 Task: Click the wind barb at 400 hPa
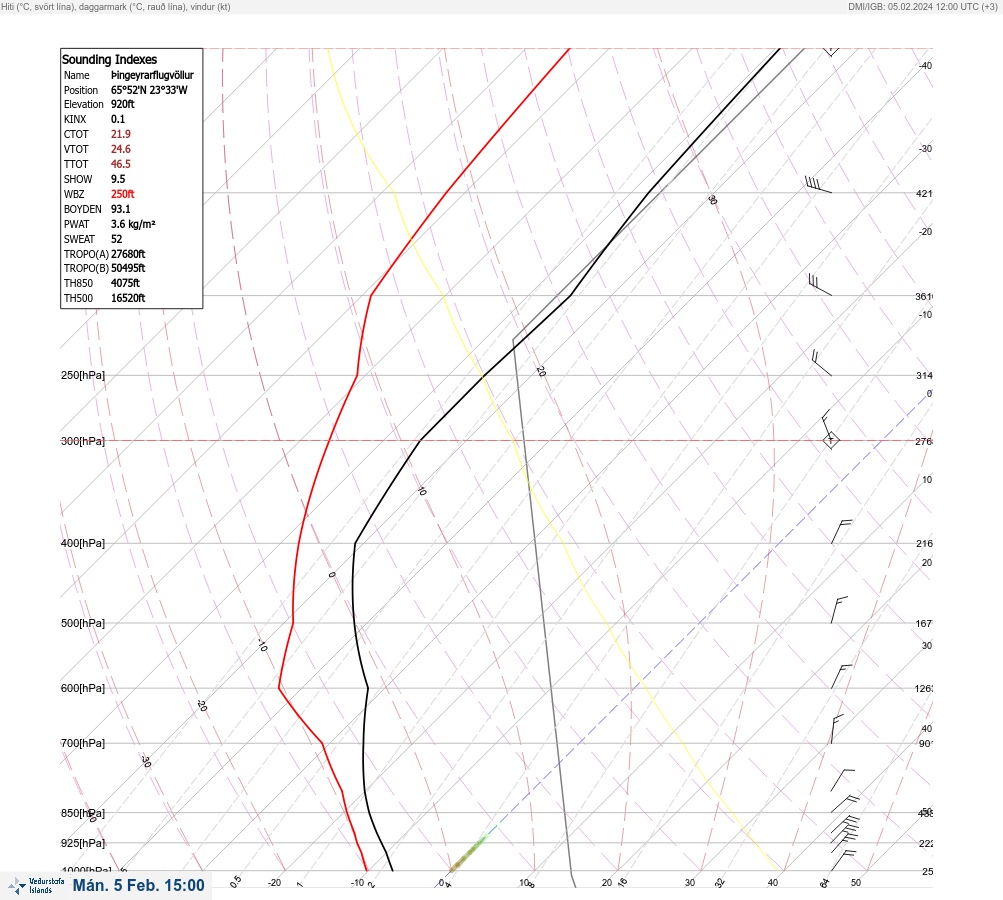(841, 532)
